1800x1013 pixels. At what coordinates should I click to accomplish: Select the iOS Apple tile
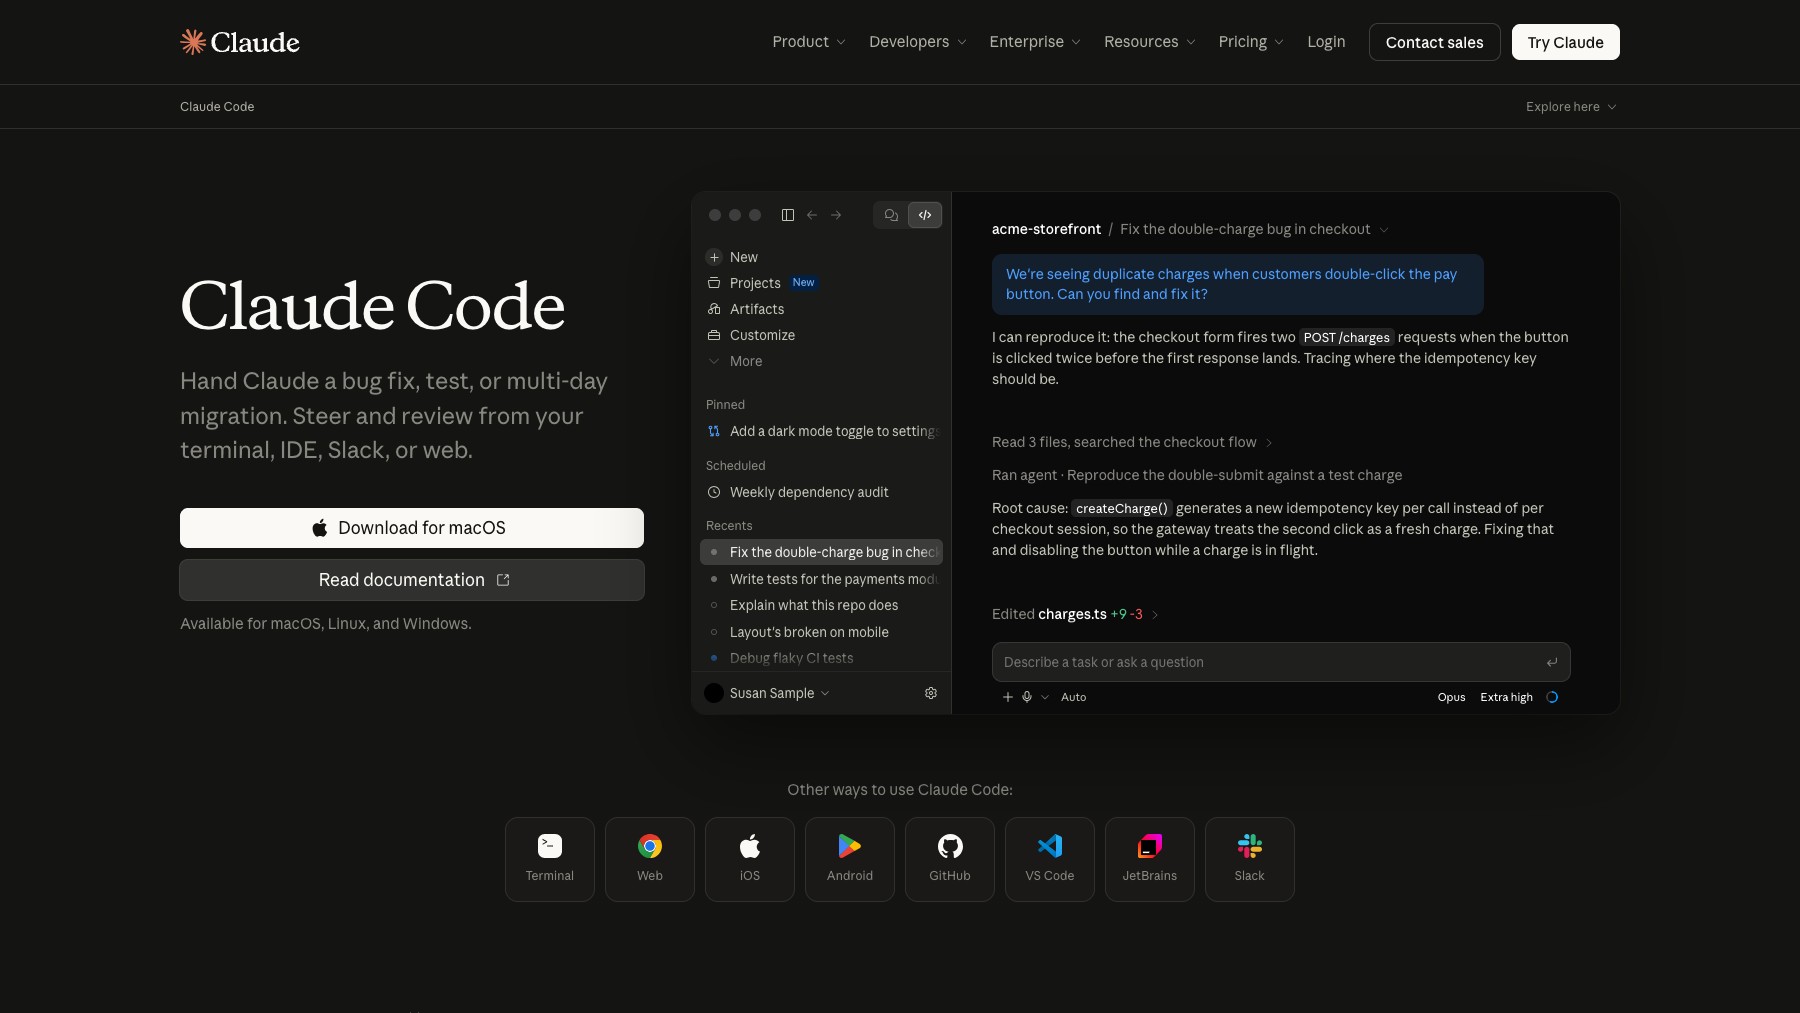pyautogui.click(x=750, y=859)
